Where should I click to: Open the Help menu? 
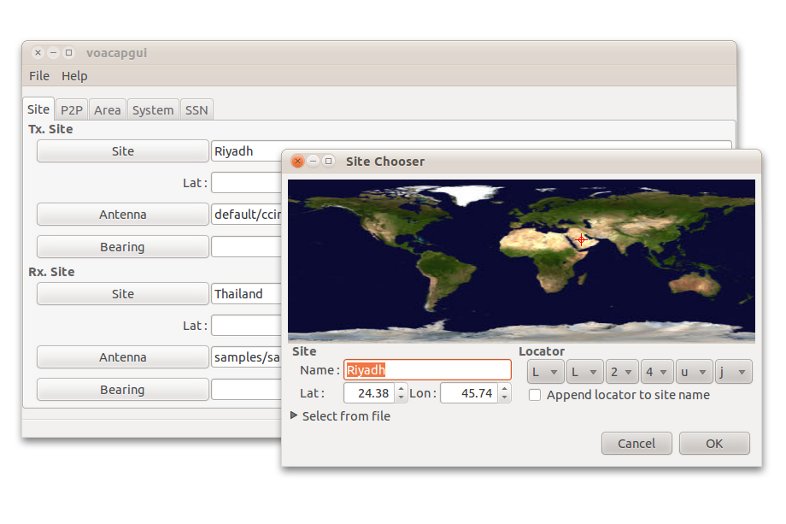(x=74, y=76)
